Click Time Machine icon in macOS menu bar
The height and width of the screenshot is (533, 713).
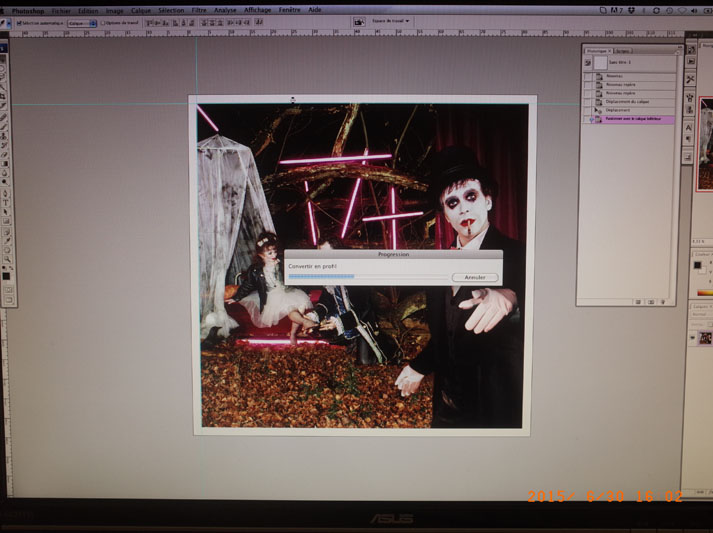pos(669,10)
